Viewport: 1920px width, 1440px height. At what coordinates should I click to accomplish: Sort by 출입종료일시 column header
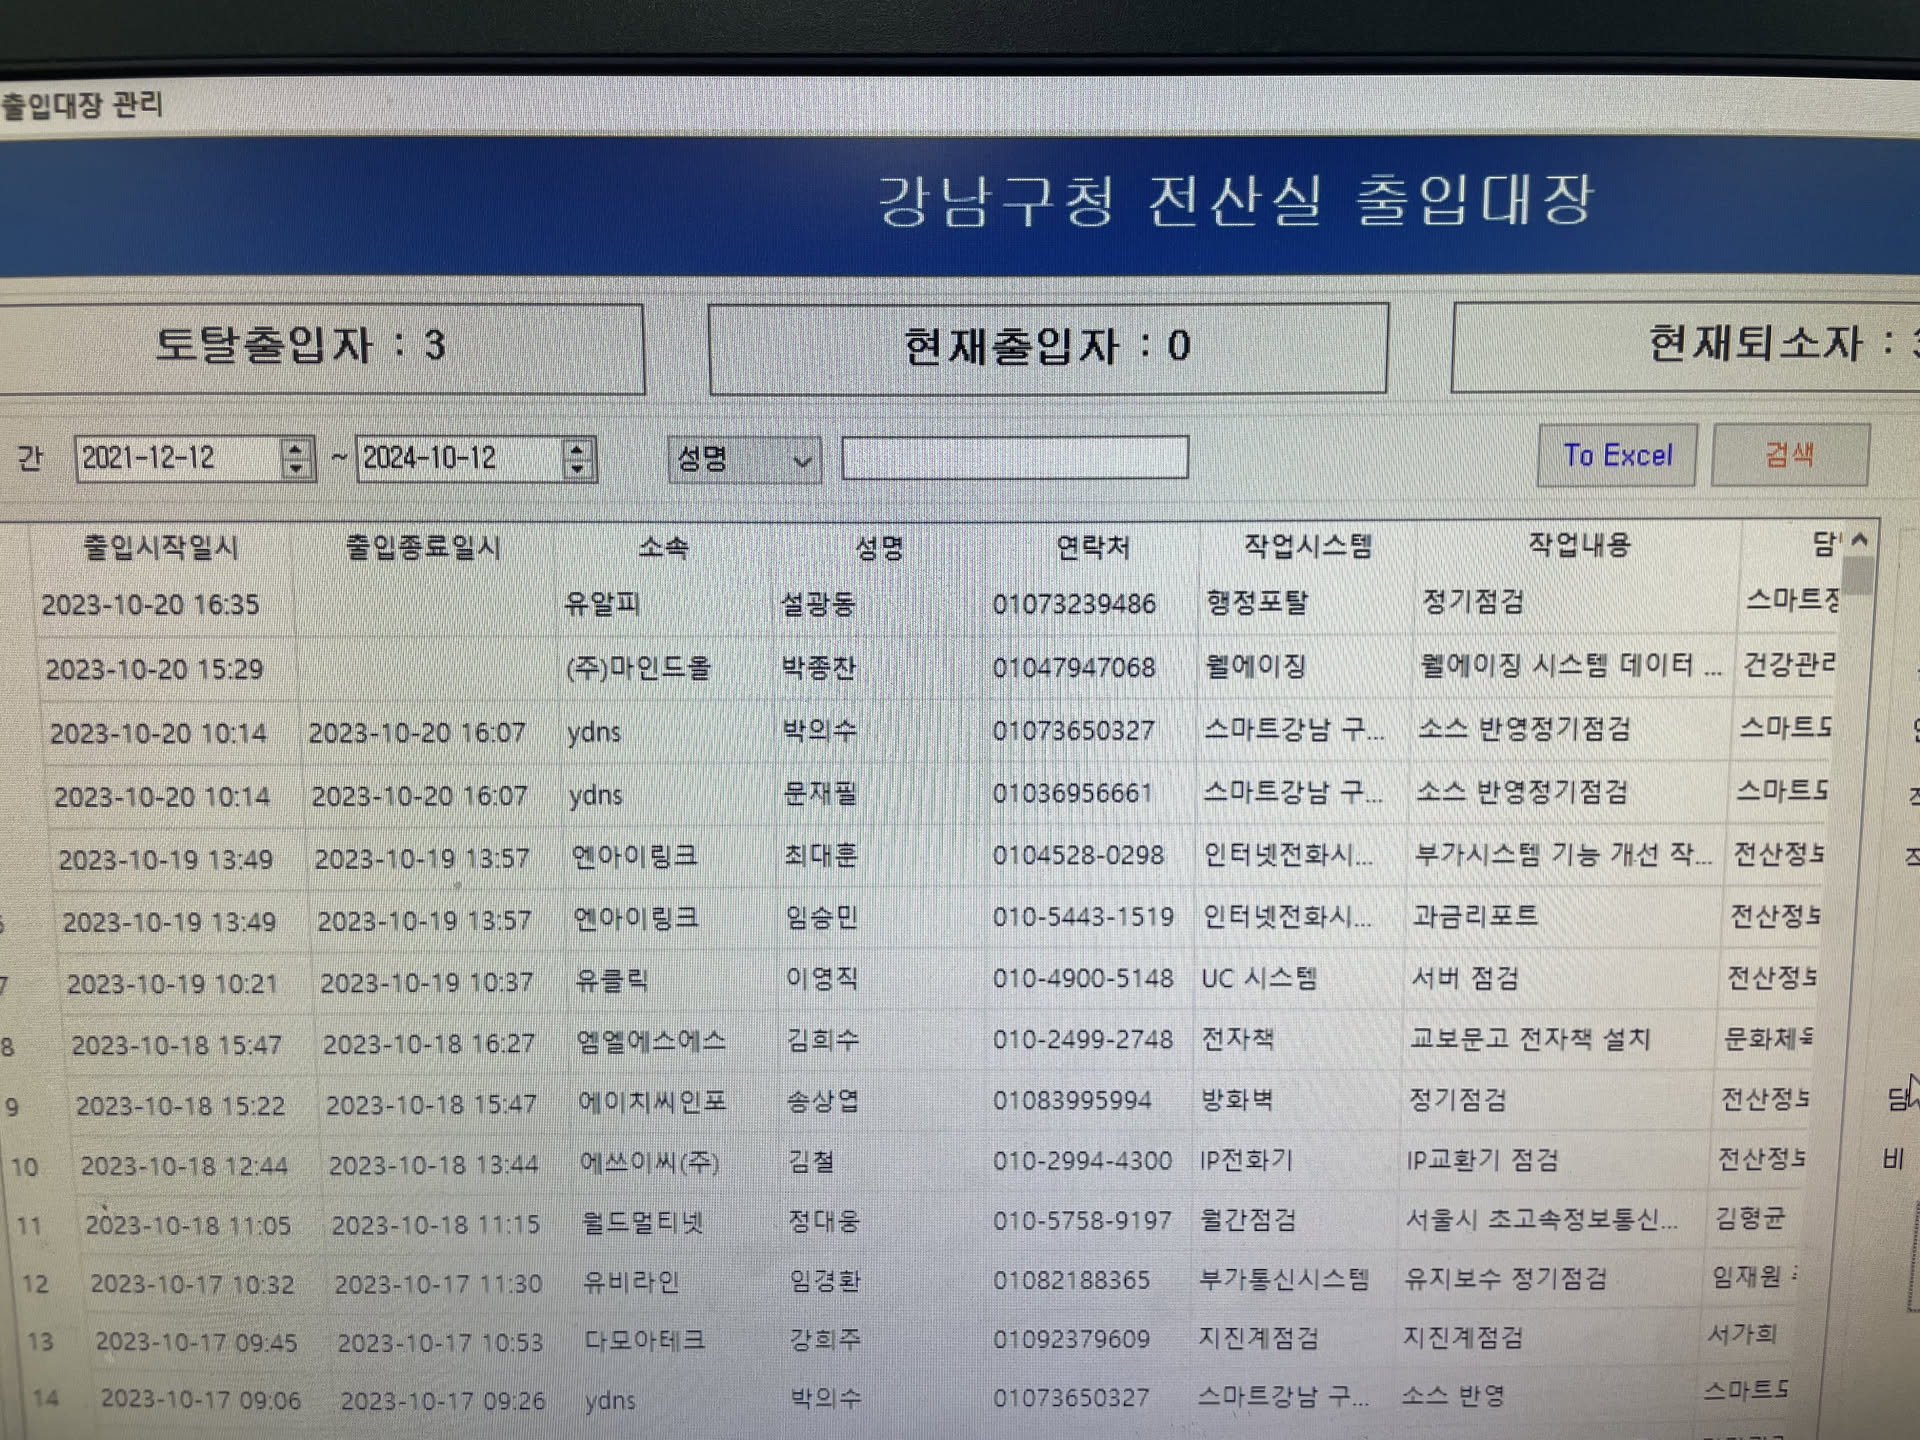click(x=422, y=548)
